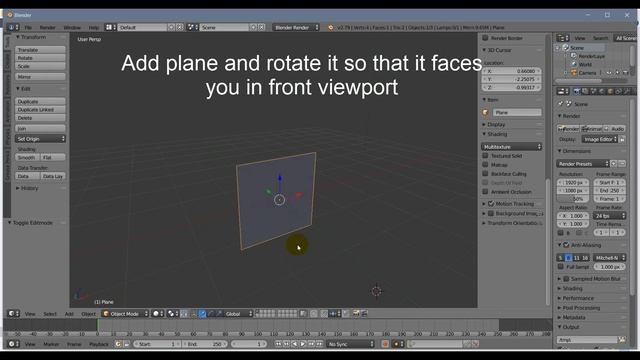Click the Duplicate Linked button
The image size is (640, 360).
click(x=40, y=109)
